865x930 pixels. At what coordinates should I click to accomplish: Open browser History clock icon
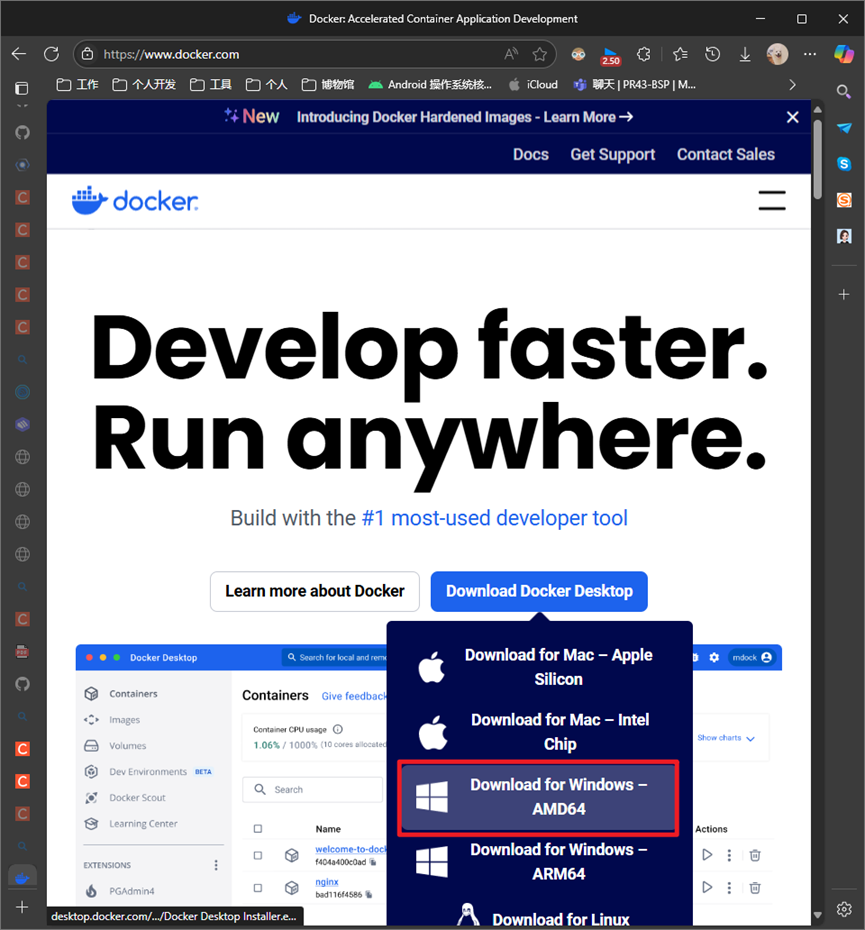pyautogui.click(x=713, y=55)
